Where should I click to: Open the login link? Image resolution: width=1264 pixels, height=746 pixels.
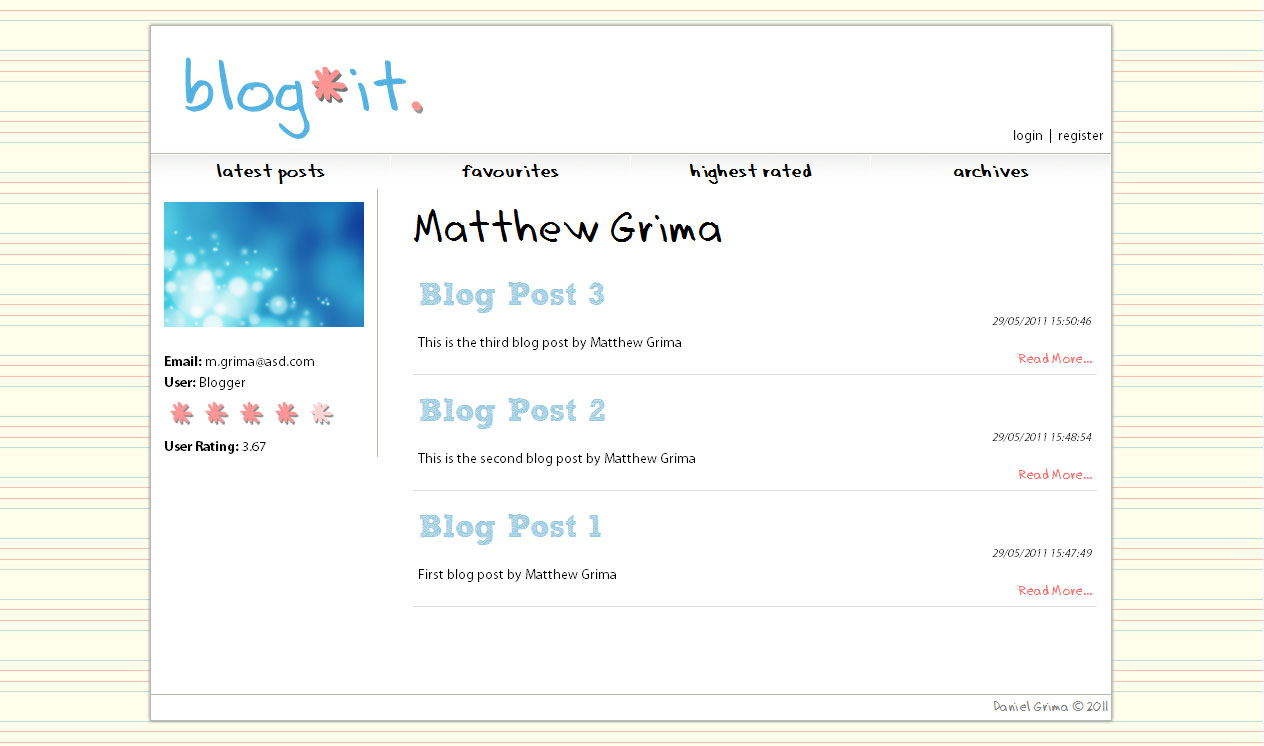click(1027, 136)
